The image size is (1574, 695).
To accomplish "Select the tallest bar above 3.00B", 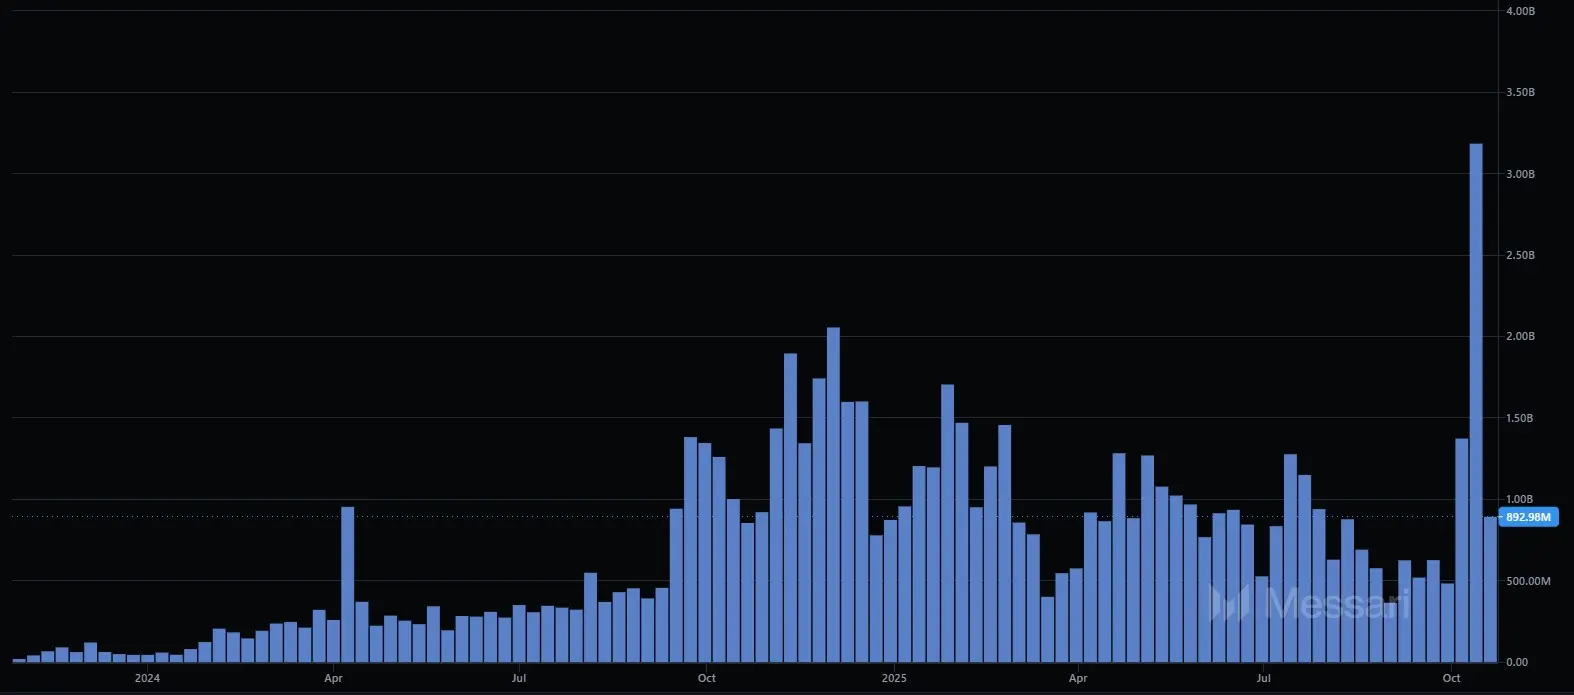I will (x=1475, y=400).
